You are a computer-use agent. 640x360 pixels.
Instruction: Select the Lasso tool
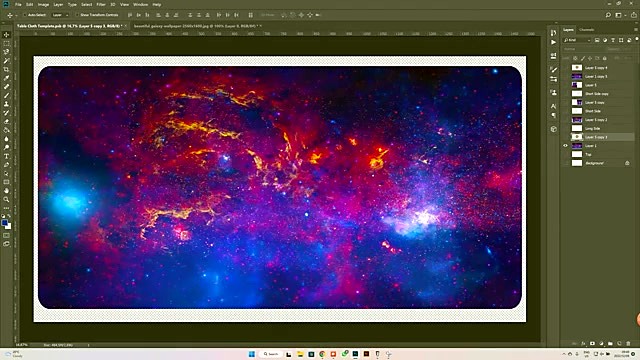(6, 52)
